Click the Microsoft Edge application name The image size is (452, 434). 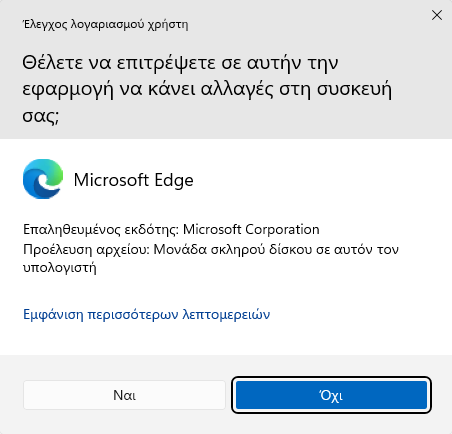(133, 180)
